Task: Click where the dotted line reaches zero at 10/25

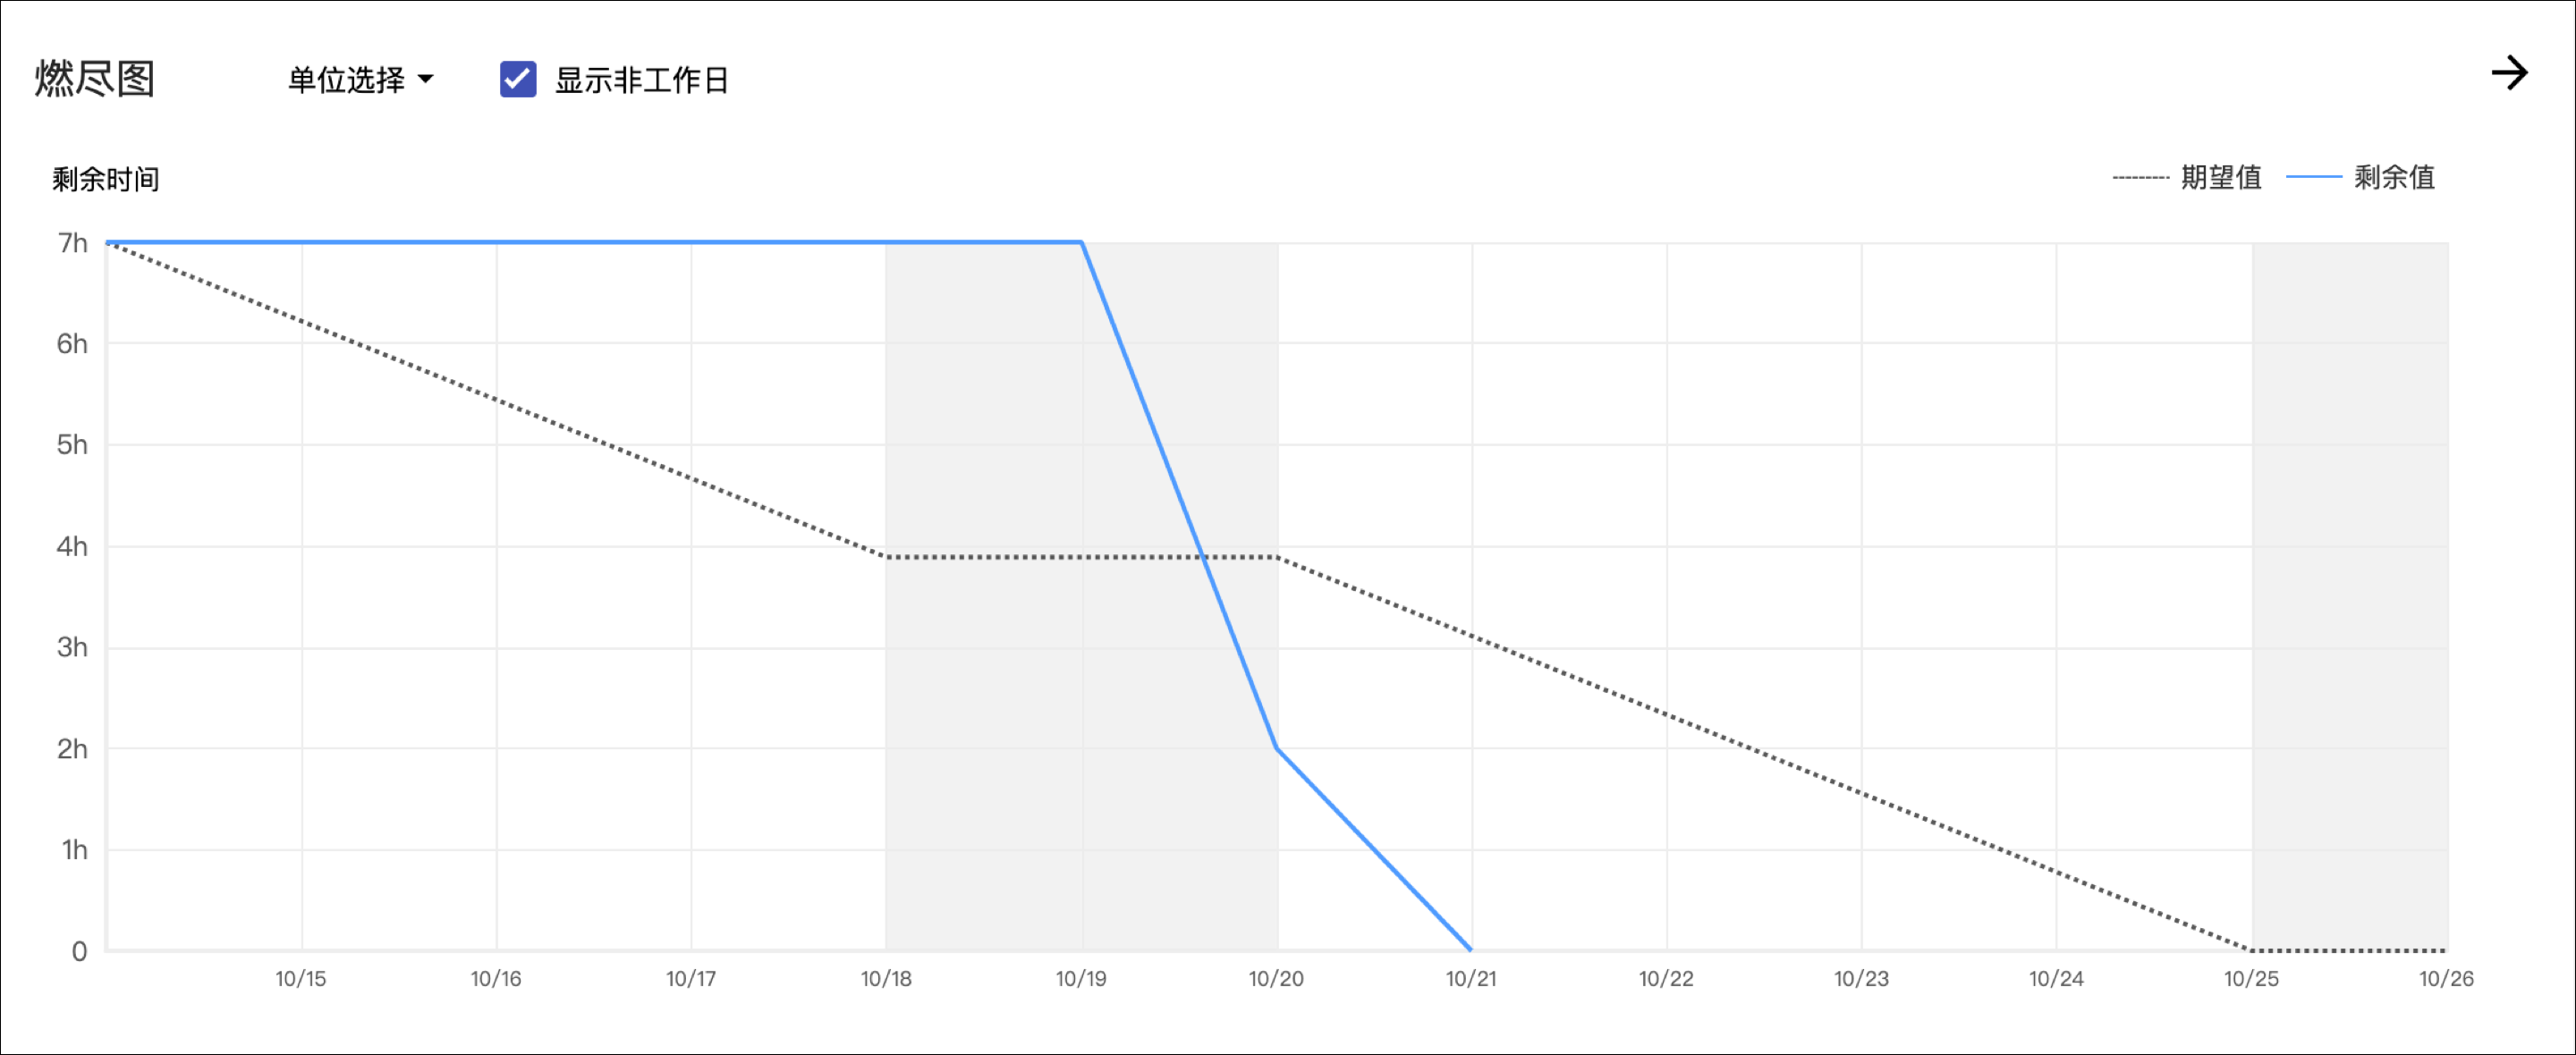Action: [2250, 949]
